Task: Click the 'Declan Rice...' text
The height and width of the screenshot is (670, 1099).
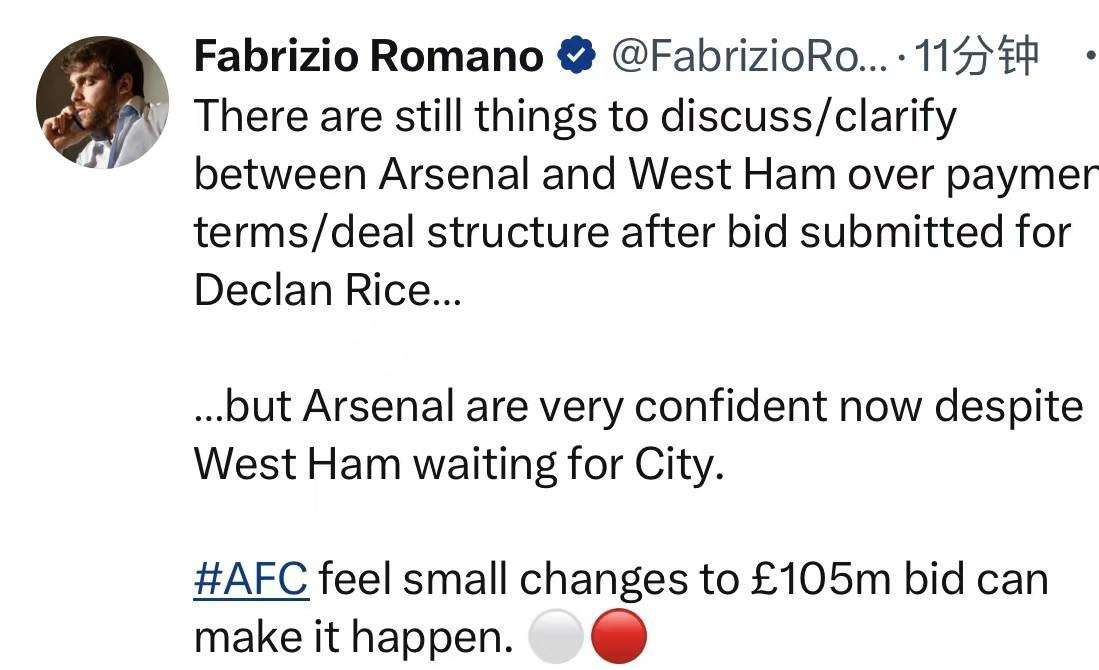Action: pos(327,290)
